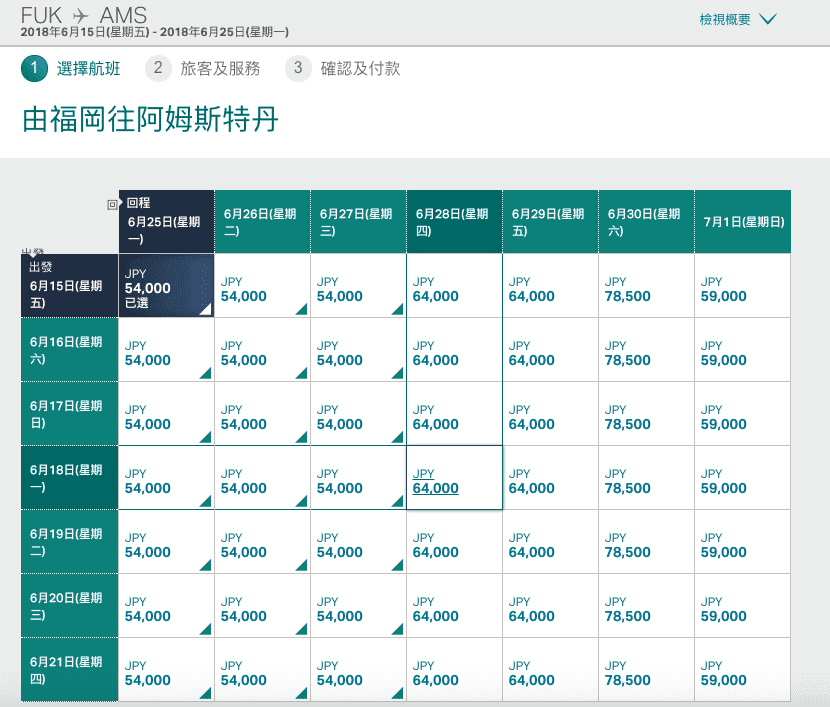This screenshot has width=830, height=707.
Task: Select departure row header 6月16日(星期六)
Action: tap(69, 350)
